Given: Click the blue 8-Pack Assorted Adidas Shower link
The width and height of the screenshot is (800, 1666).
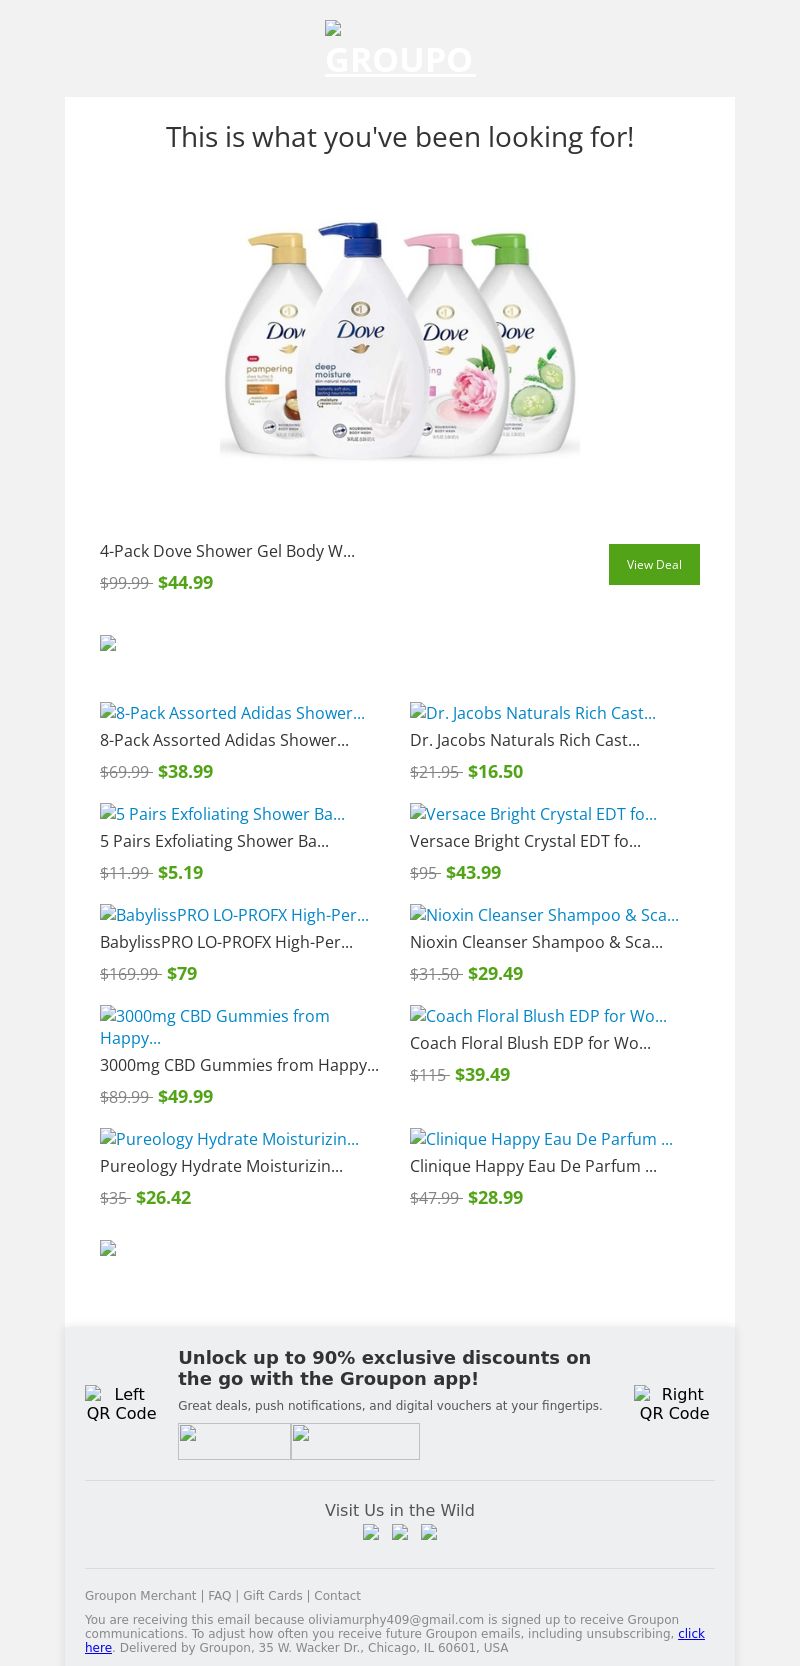Looking at the screenshot, I should coord(232,713).
